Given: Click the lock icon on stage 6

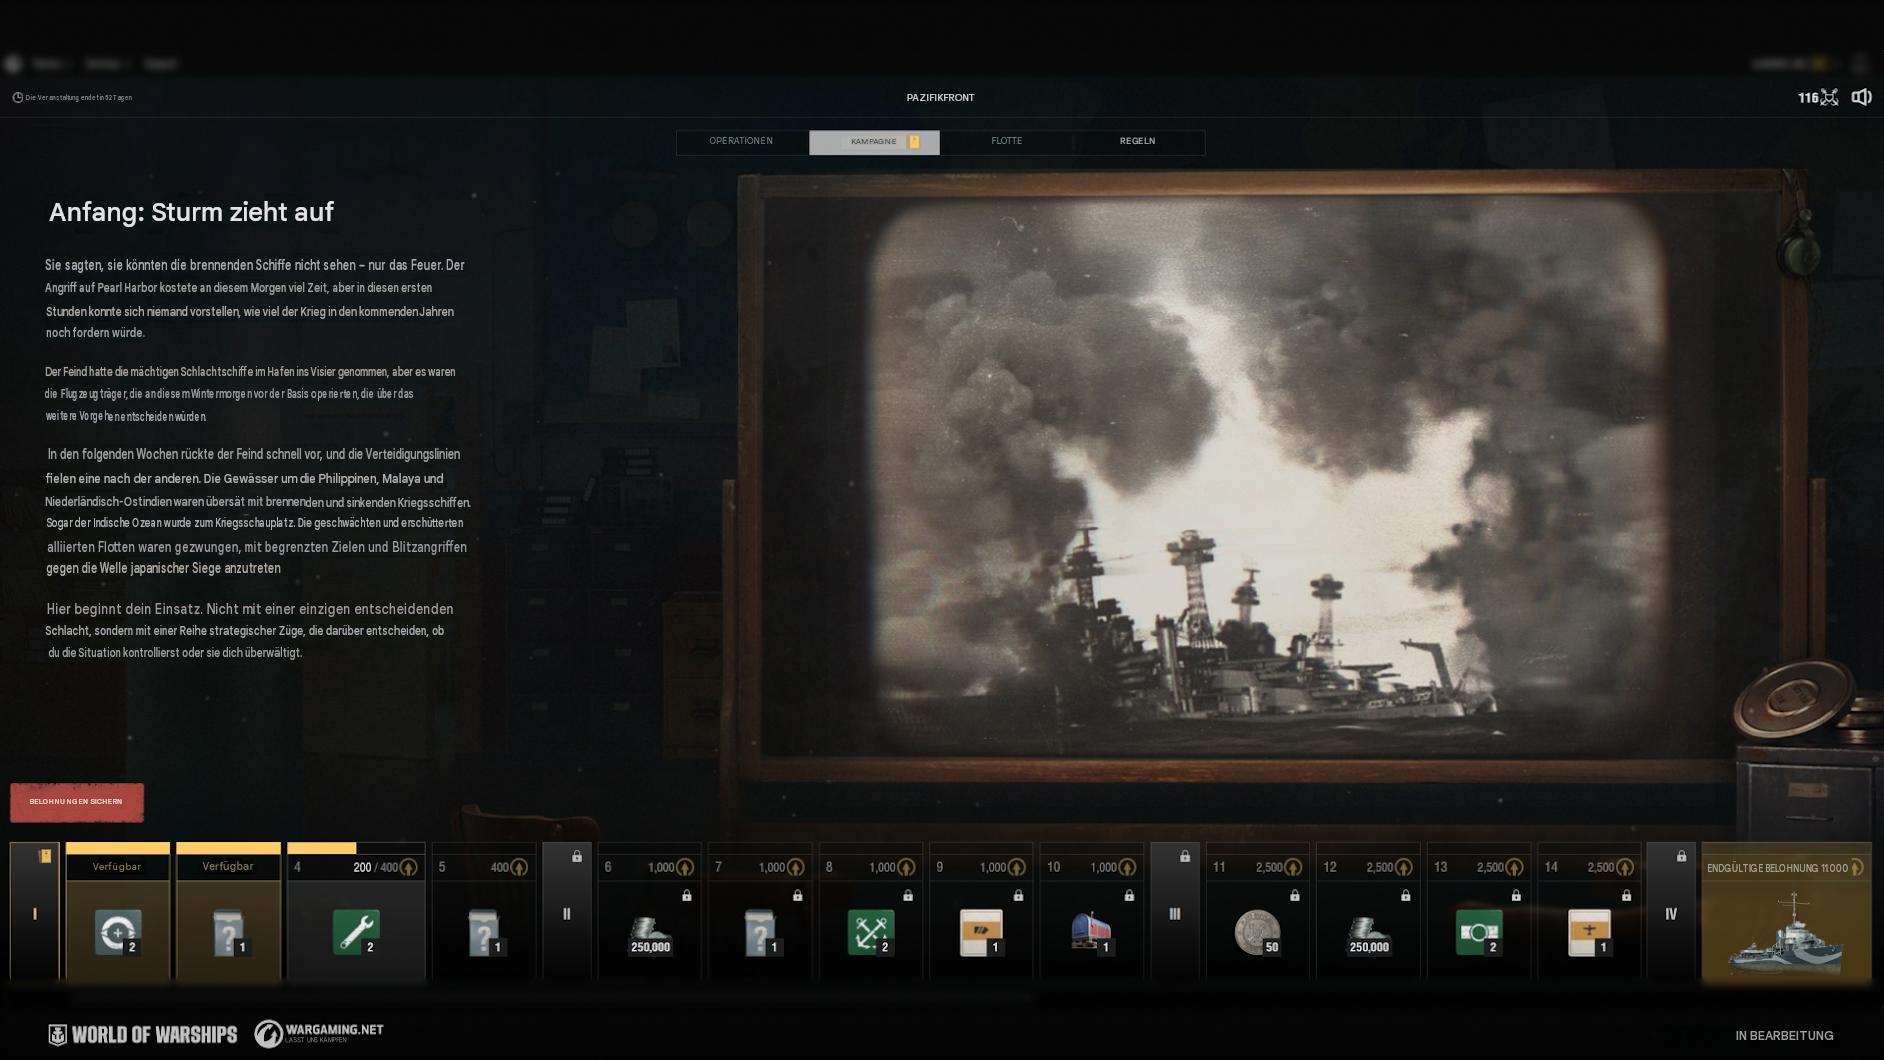Looking at the screenshot, I should coord(687,896).
